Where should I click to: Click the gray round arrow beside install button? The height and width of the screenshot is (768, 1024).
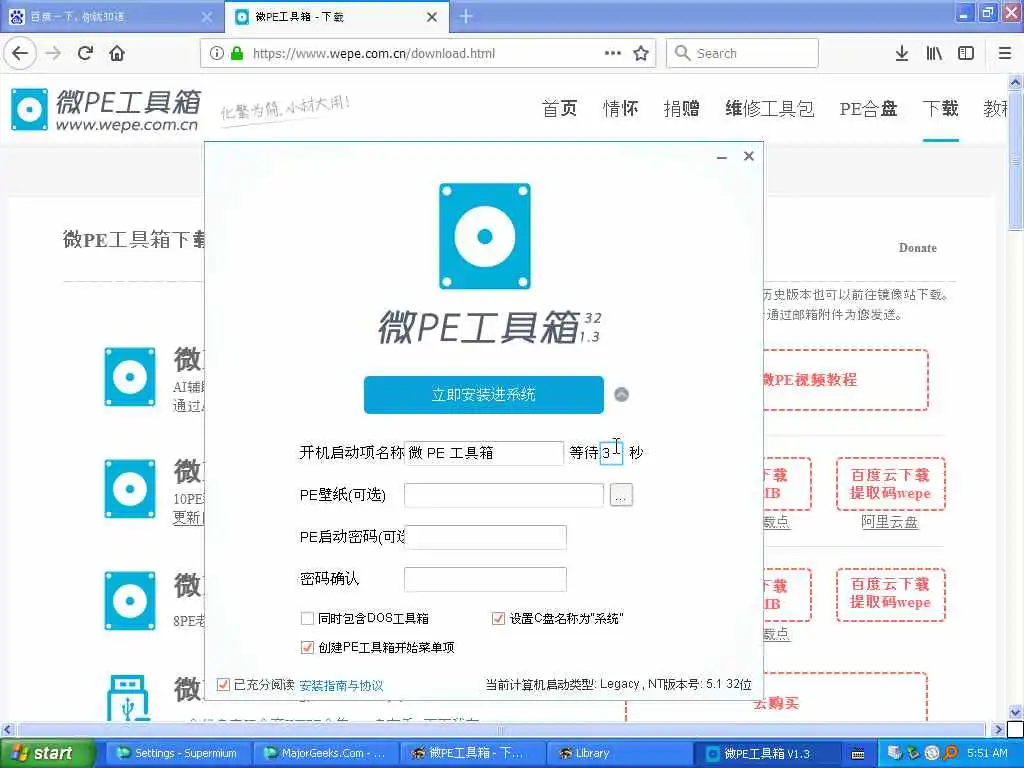click(622, 394)
